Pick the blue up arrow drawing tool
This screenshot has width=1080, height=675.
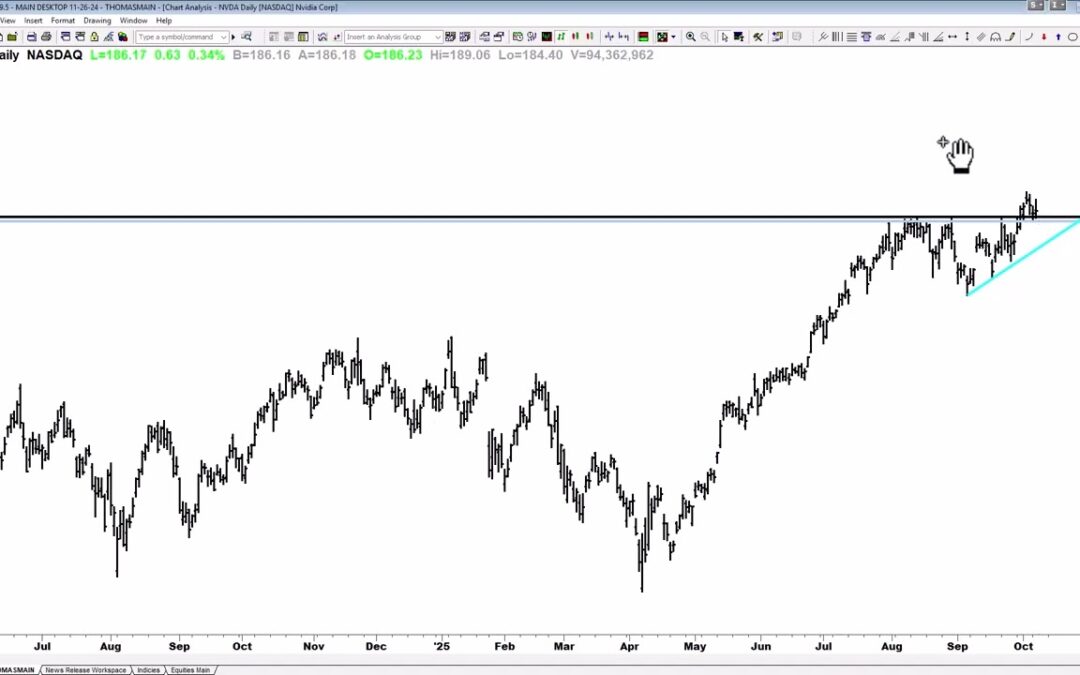coord(1058,37)
